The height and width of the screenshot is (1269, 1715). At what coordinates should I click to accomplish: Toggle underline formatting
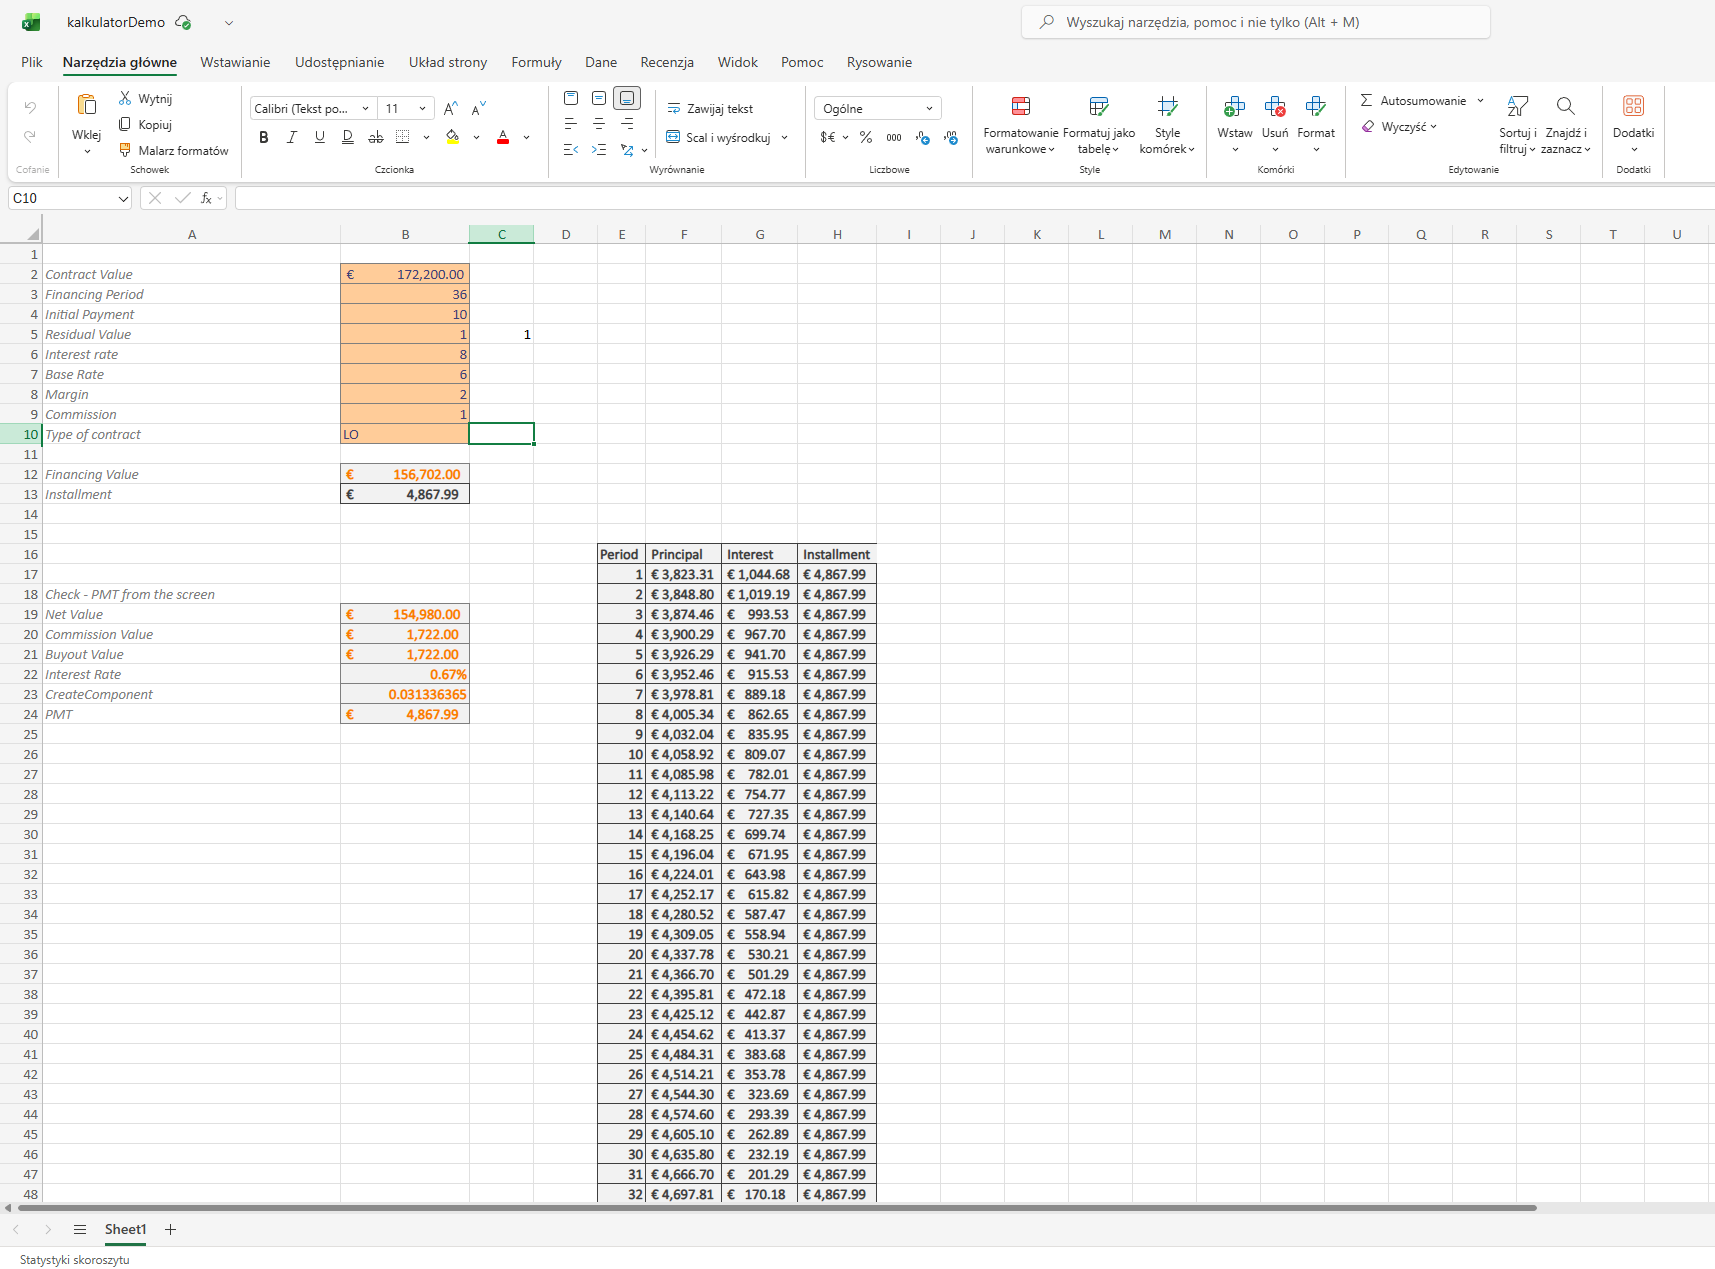[319, 137]
